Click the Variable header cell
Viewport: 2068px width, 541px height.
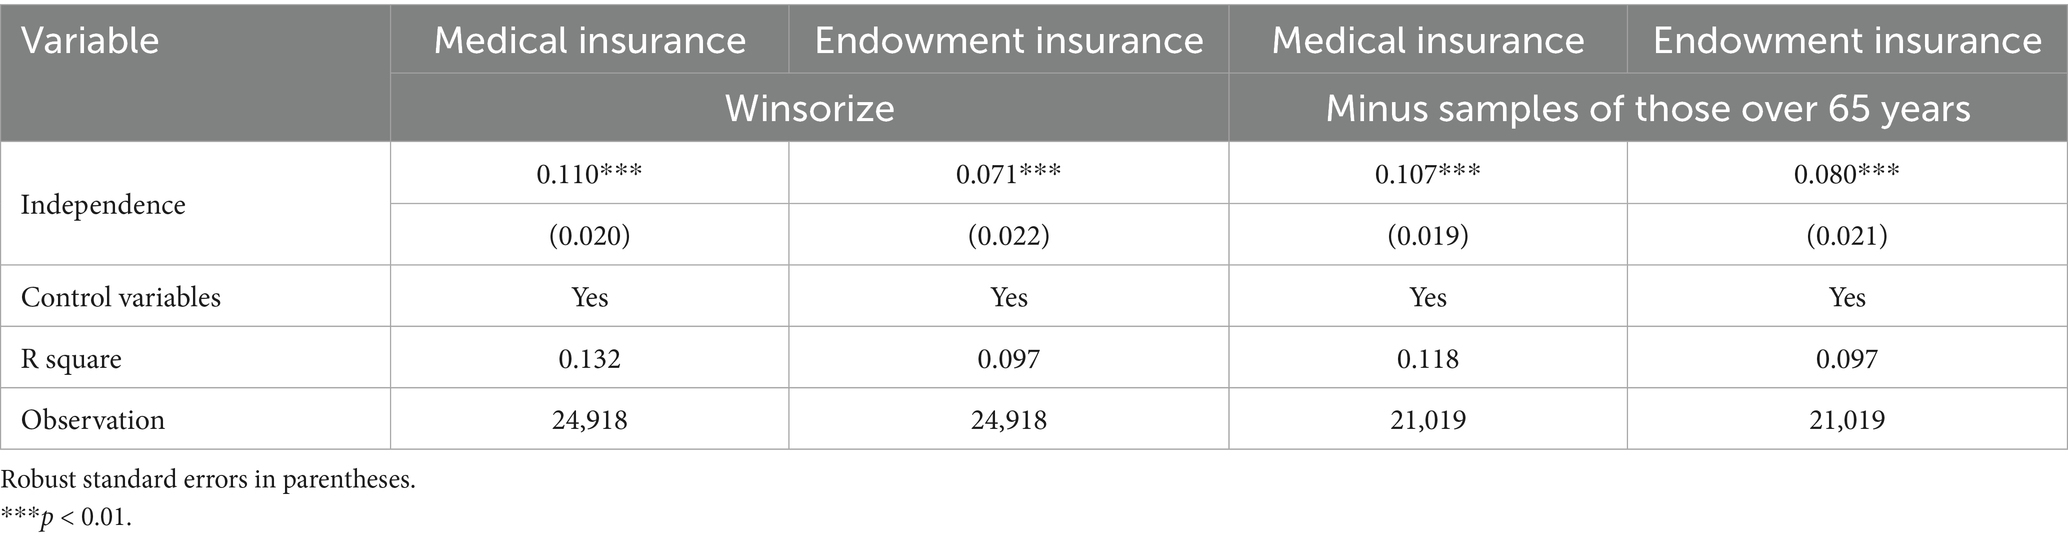(90, 41)
